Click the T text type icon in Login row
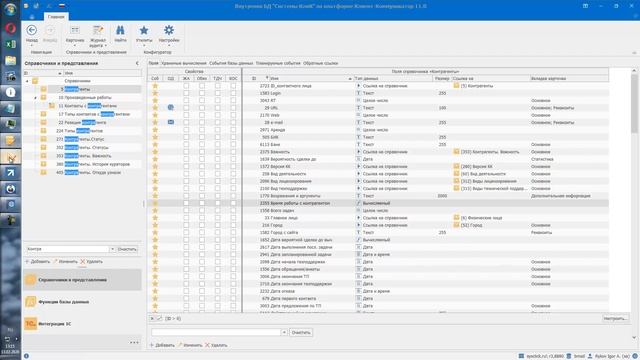The height and width of the screenshot is (360, 640). (x=358, y=93)
